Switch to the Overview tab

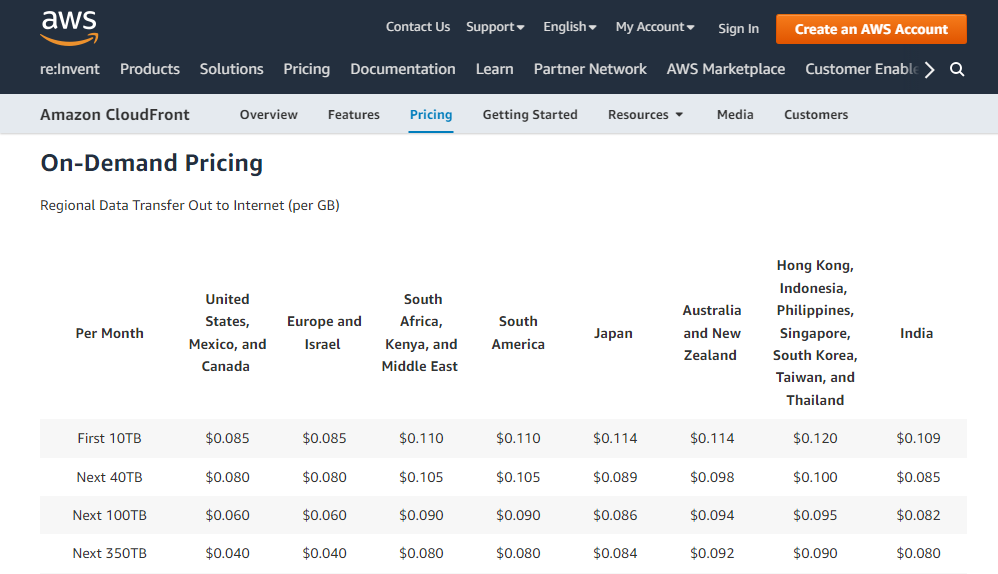tap(269, 115)
